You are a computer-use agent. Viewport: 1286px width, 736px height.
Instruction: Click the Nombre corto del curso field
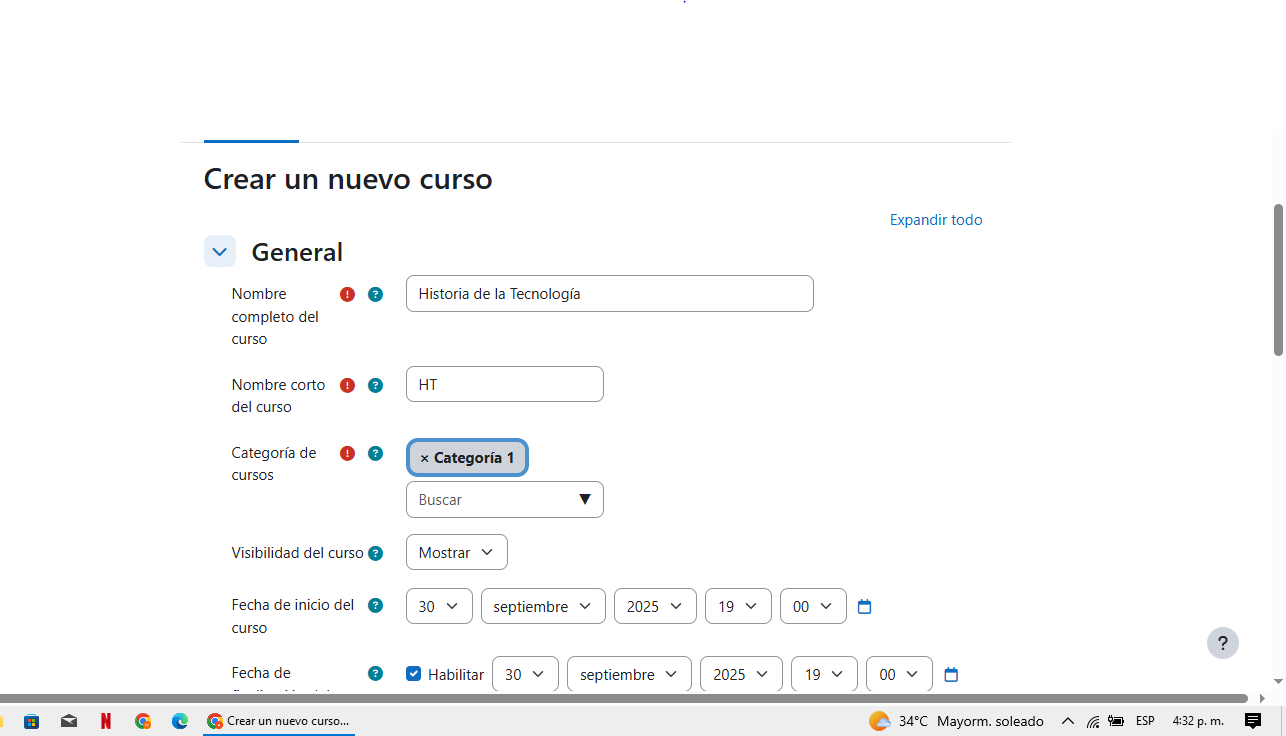pos(505,384)
